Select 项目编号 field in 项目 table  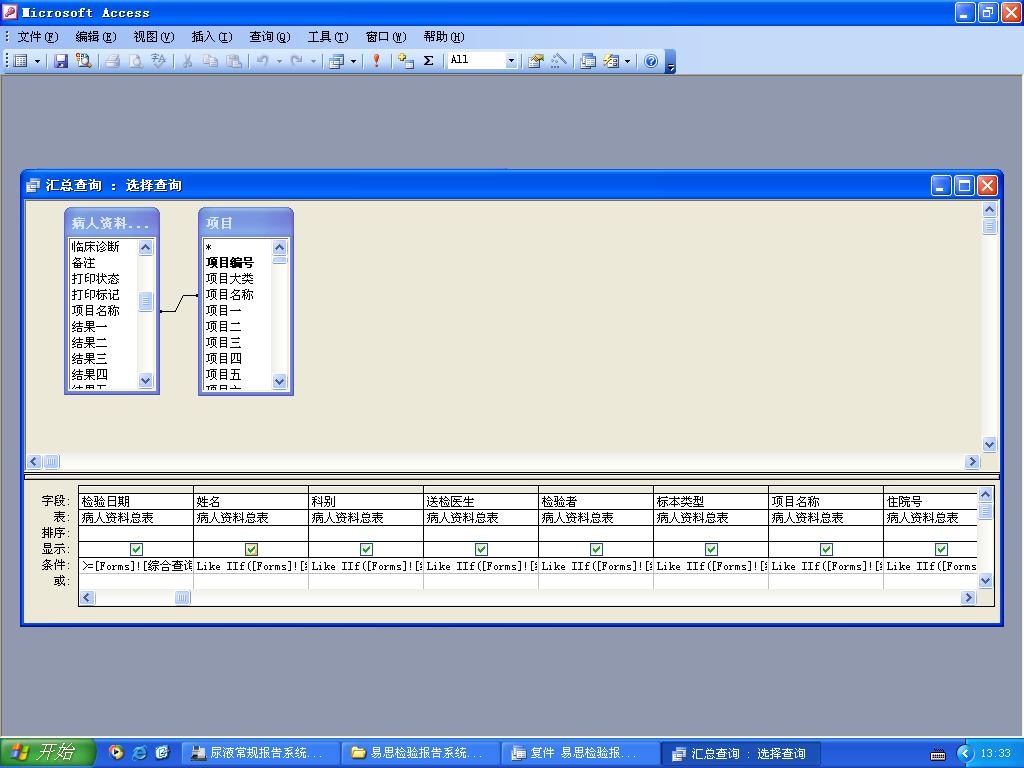click(230, 263)
